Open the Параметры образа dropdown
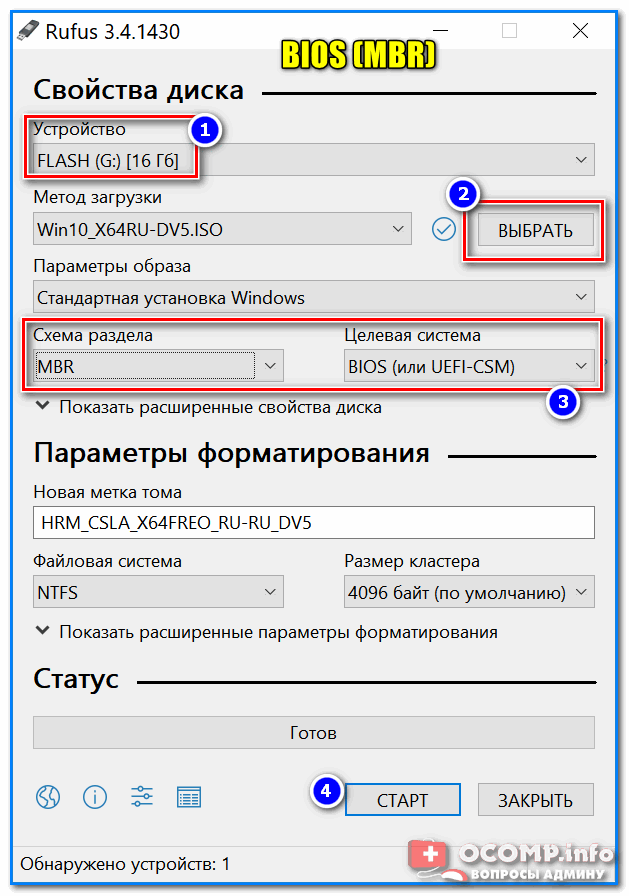Image resolution: width=629 pixels, height=896 pixels. pyautogui.click(x=314, y=297)
